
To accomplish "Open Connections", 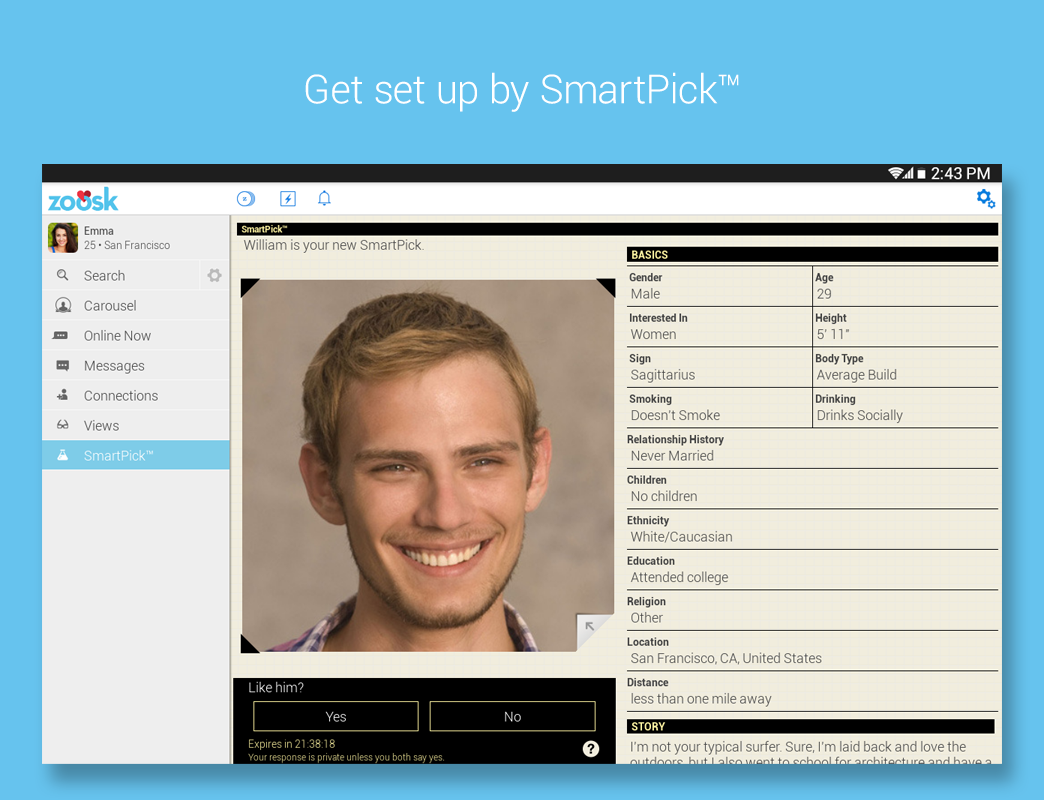I will point(136,395).
